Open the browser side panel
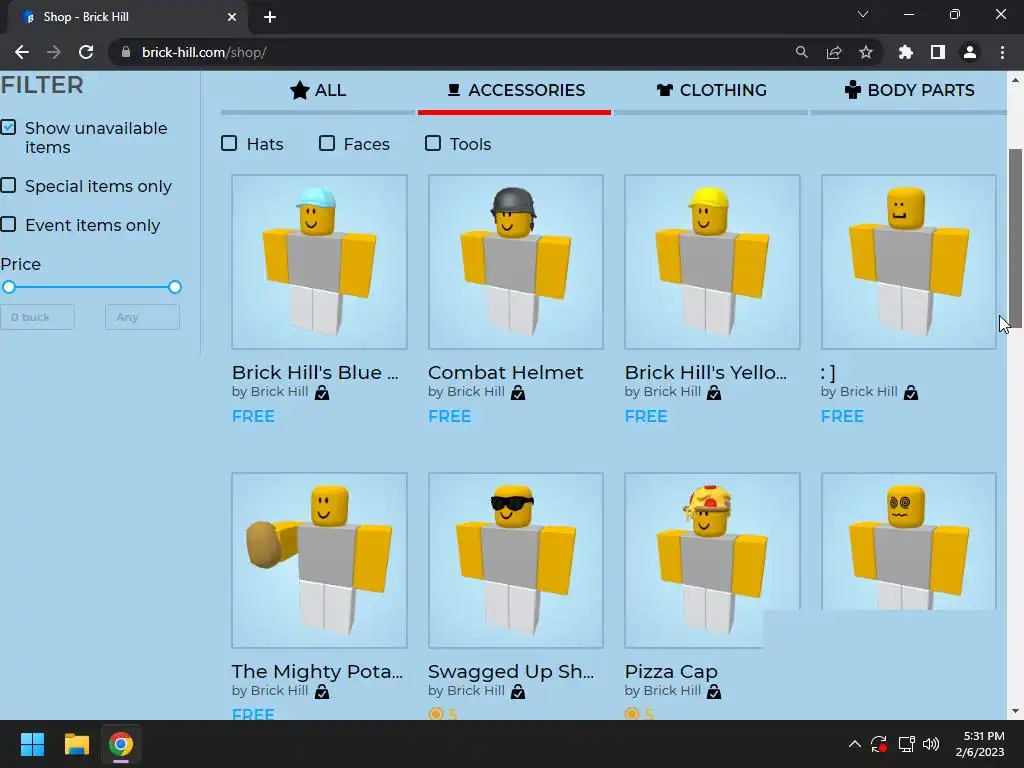The width and height of the screenshot is (1024, 768). [x=938, y=52]
